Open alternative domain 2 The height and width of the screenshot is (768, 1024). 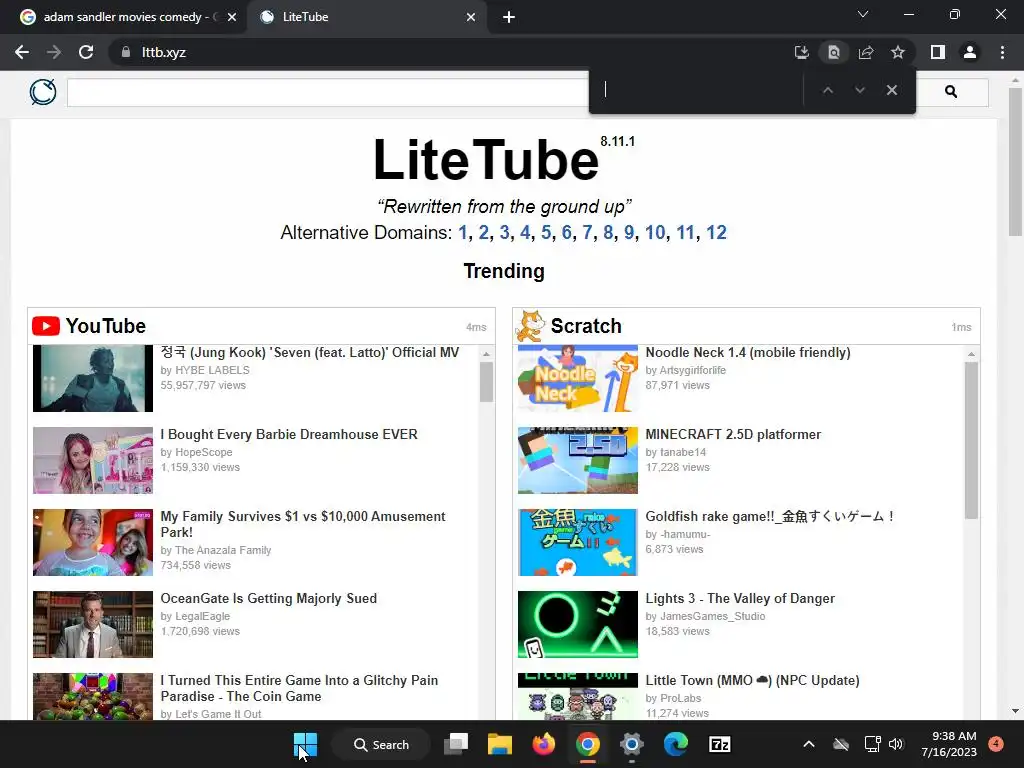pyautogui.click(x=483, y=232)
